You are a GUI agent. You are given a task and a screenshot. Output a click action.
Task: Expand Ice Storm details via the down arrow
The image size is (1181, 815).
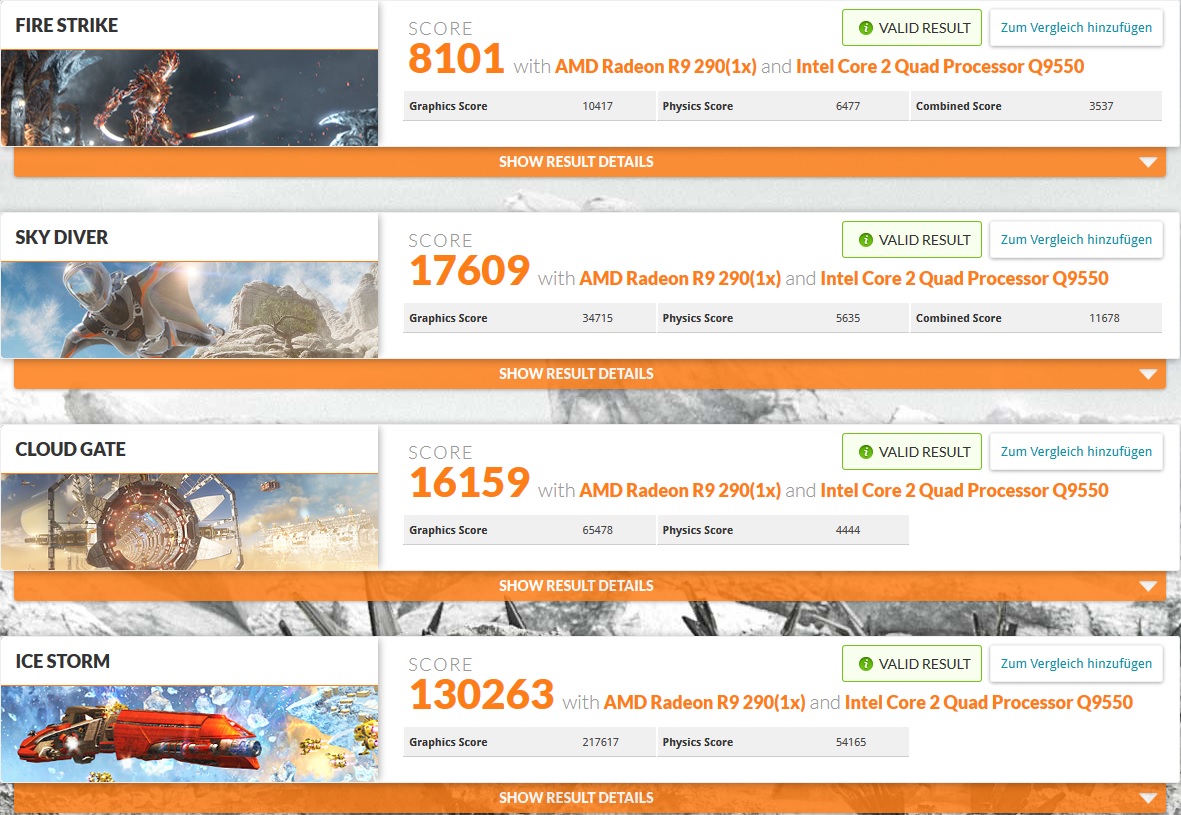1148,798
